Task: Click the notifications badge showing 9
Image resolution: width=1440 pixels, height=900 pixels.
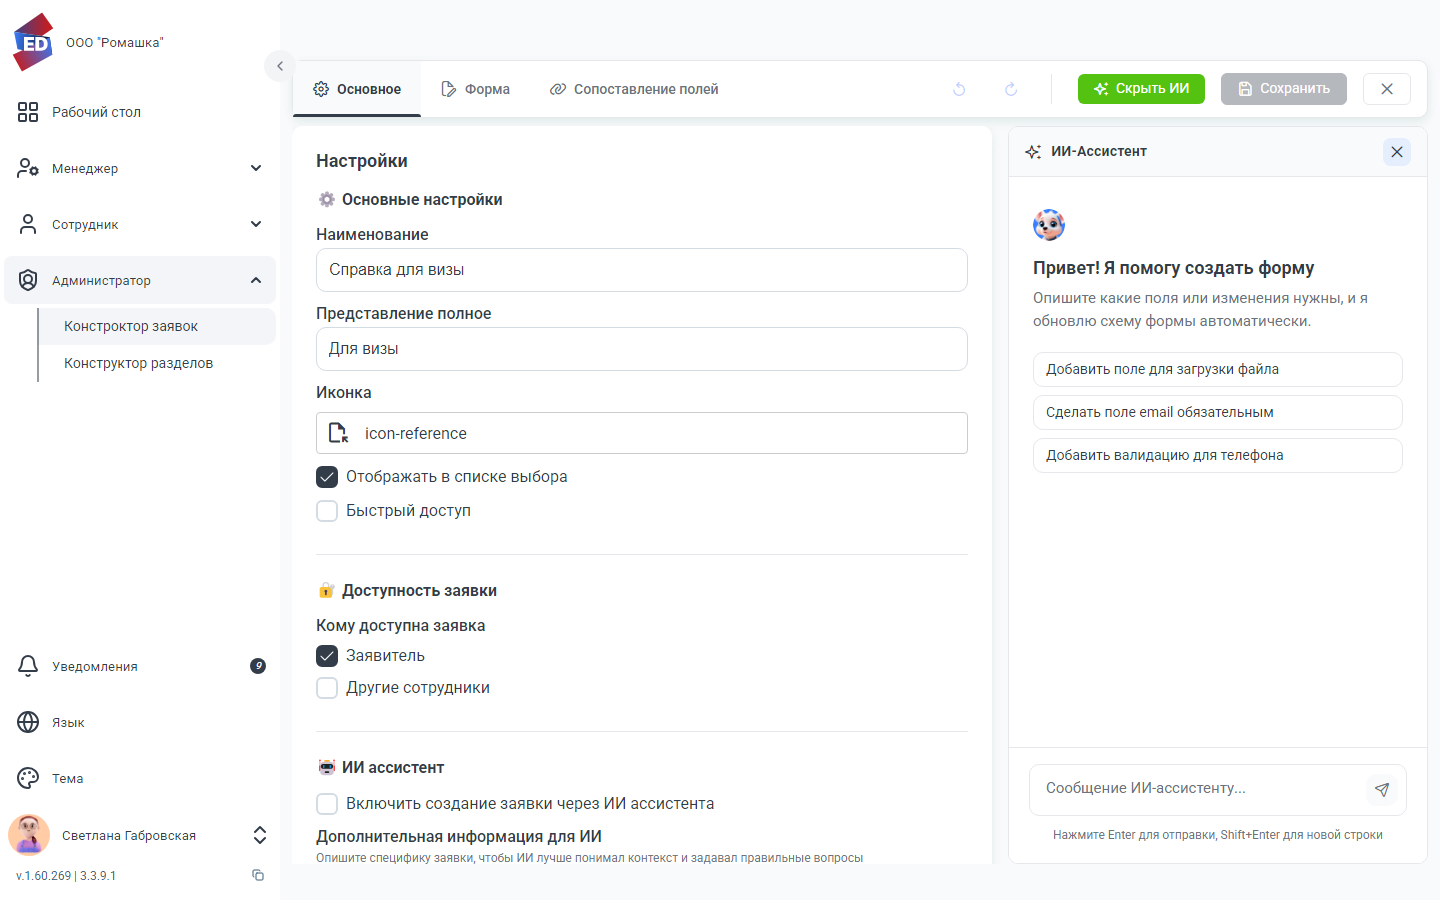Action: click(x=258, y=666)
